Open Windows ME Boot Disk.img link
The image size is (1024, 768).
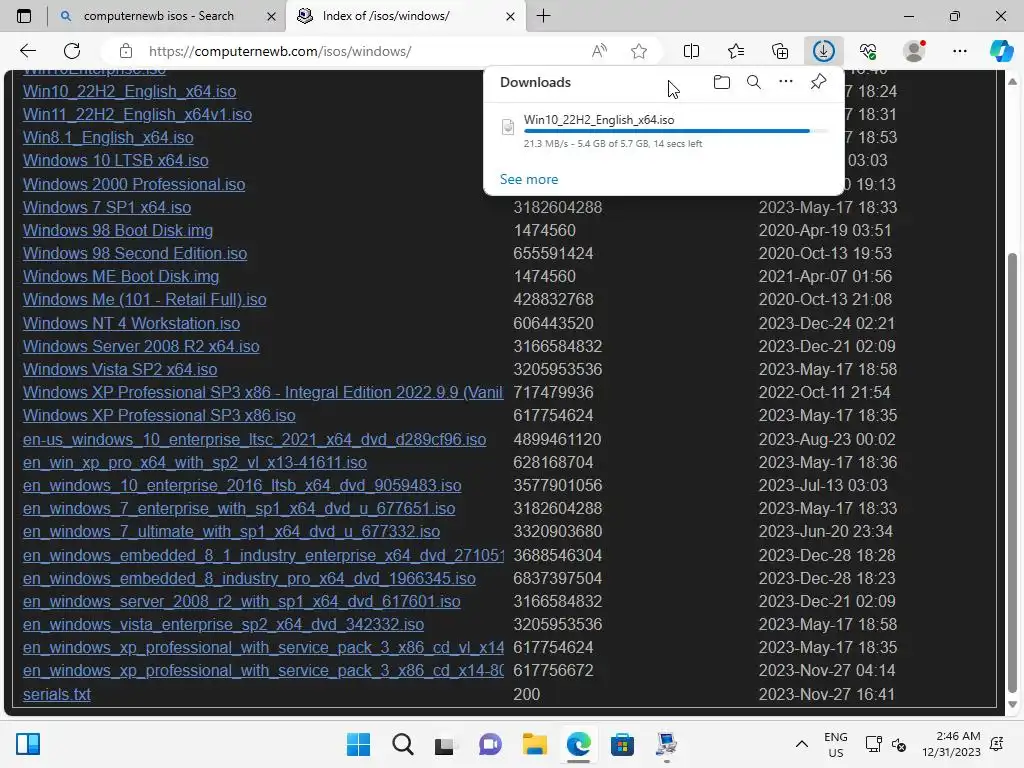(x=121, y=276)
